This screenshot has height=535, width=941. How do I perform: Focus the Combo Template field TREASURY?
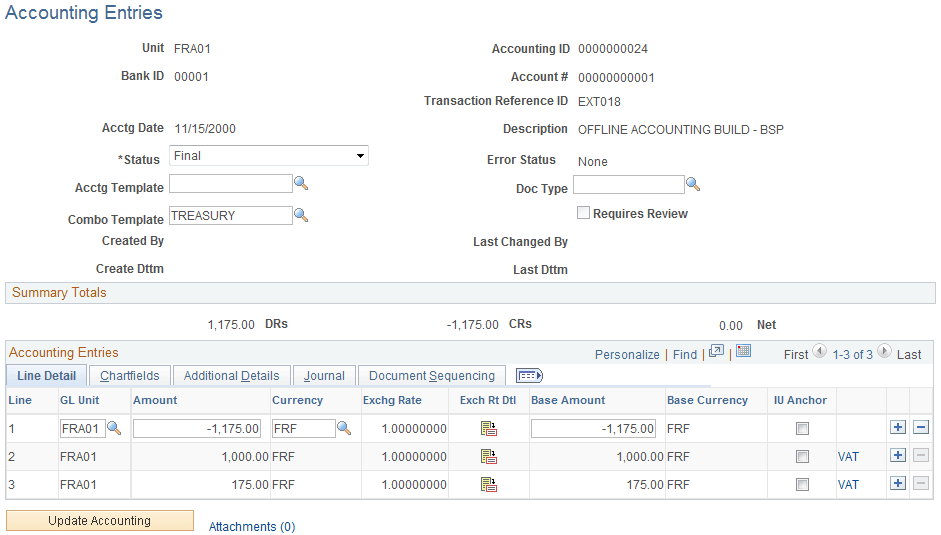pos(231,216)
